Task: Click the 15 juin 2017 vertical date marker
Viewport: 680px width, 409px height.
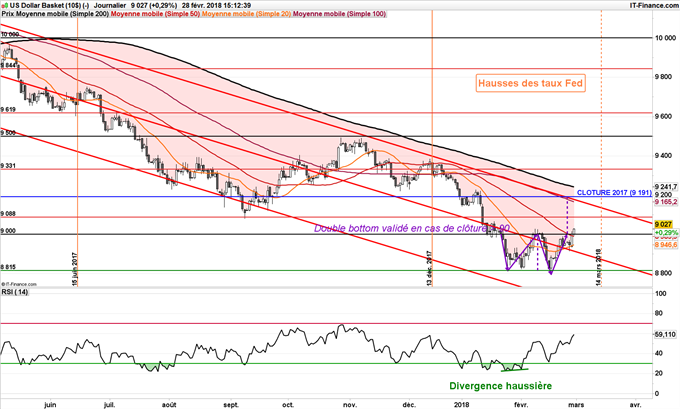Action: [74, 268]
